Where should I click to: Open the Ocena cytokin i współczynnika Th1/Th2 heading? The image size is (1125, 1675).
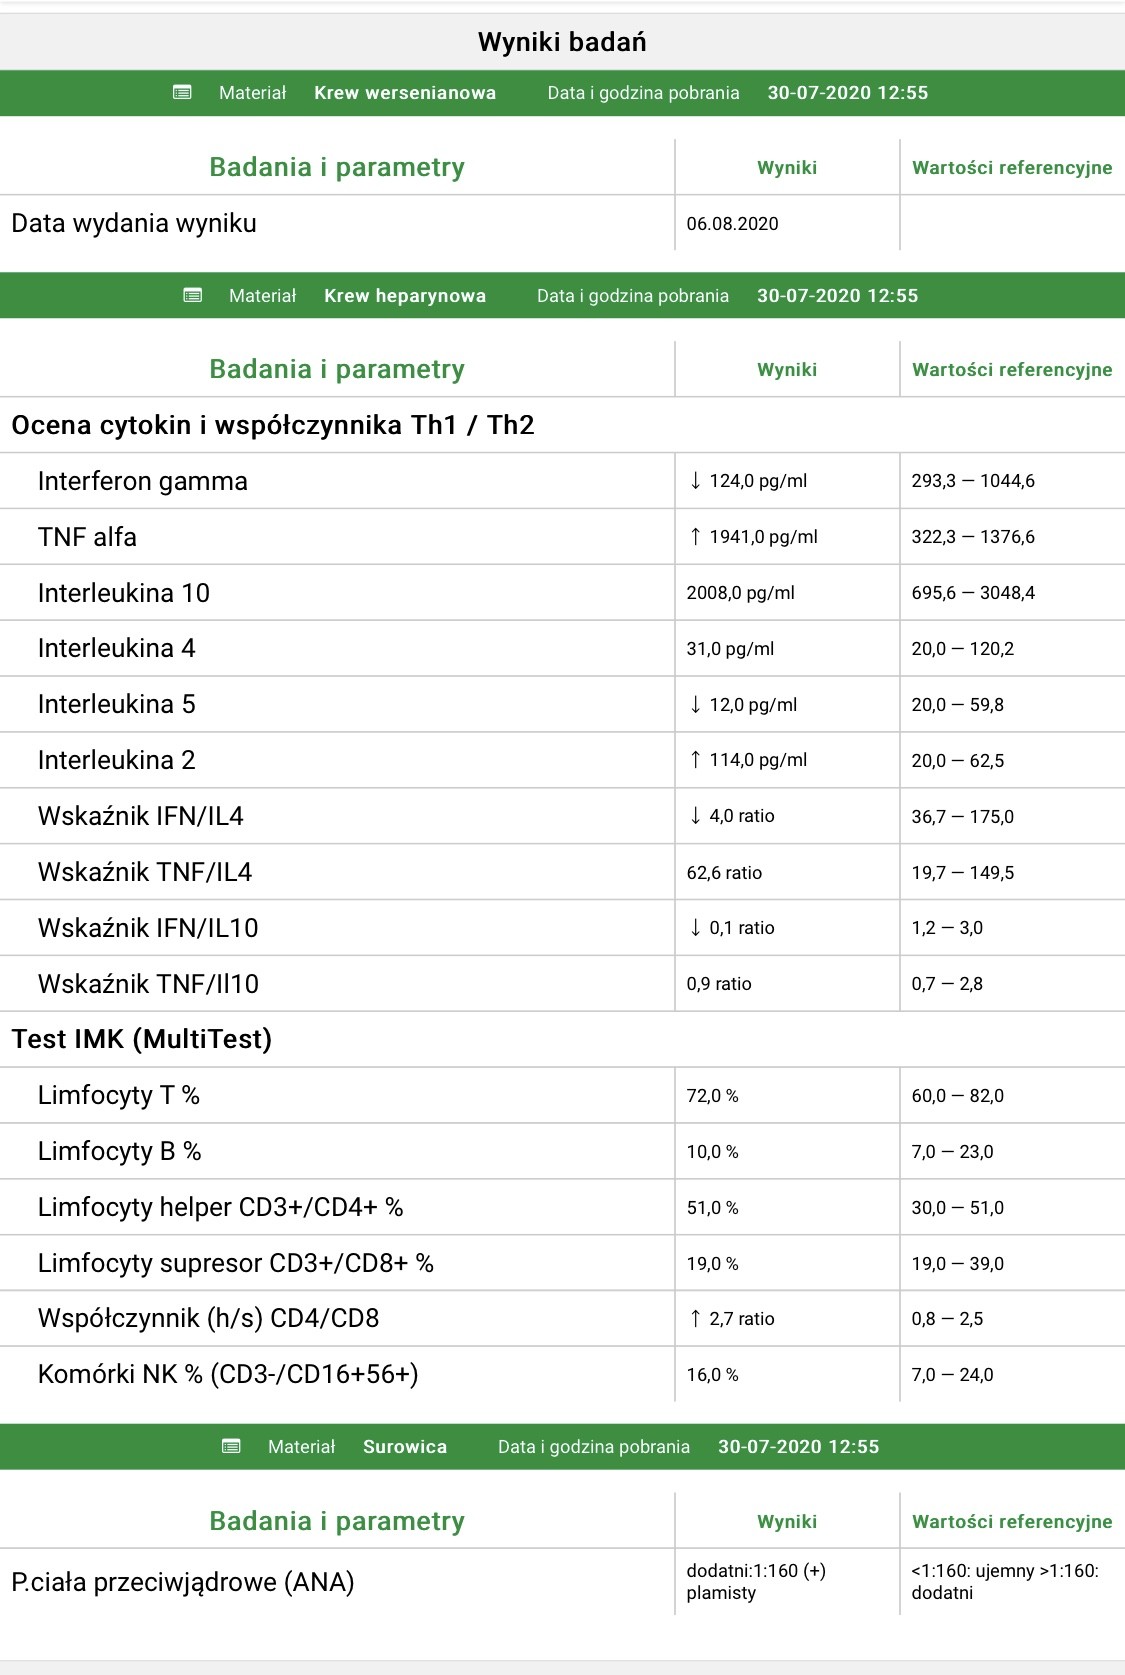pos(272,425)
